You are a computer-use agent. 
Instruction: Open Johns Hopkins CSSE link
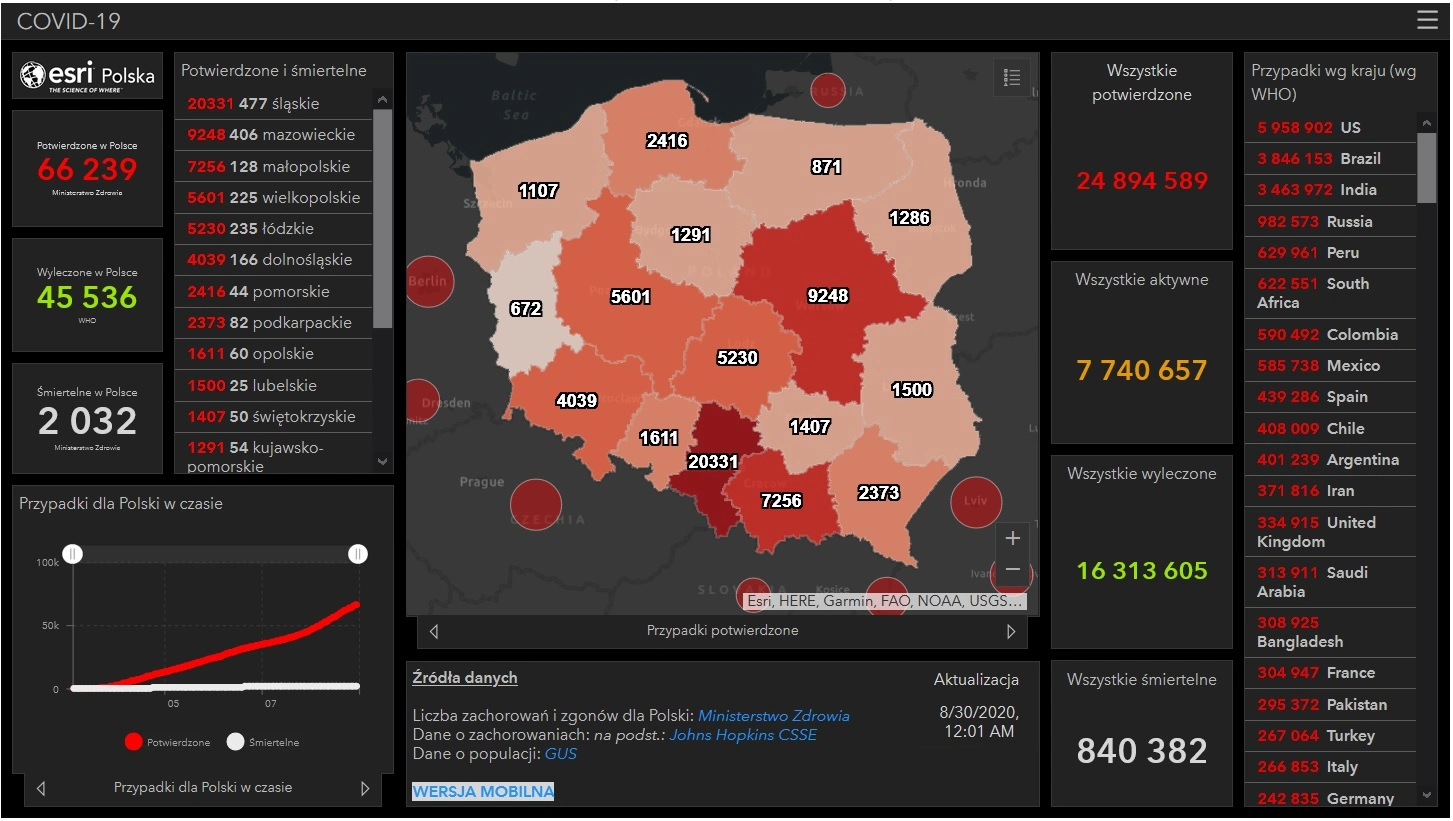(742, 735)
